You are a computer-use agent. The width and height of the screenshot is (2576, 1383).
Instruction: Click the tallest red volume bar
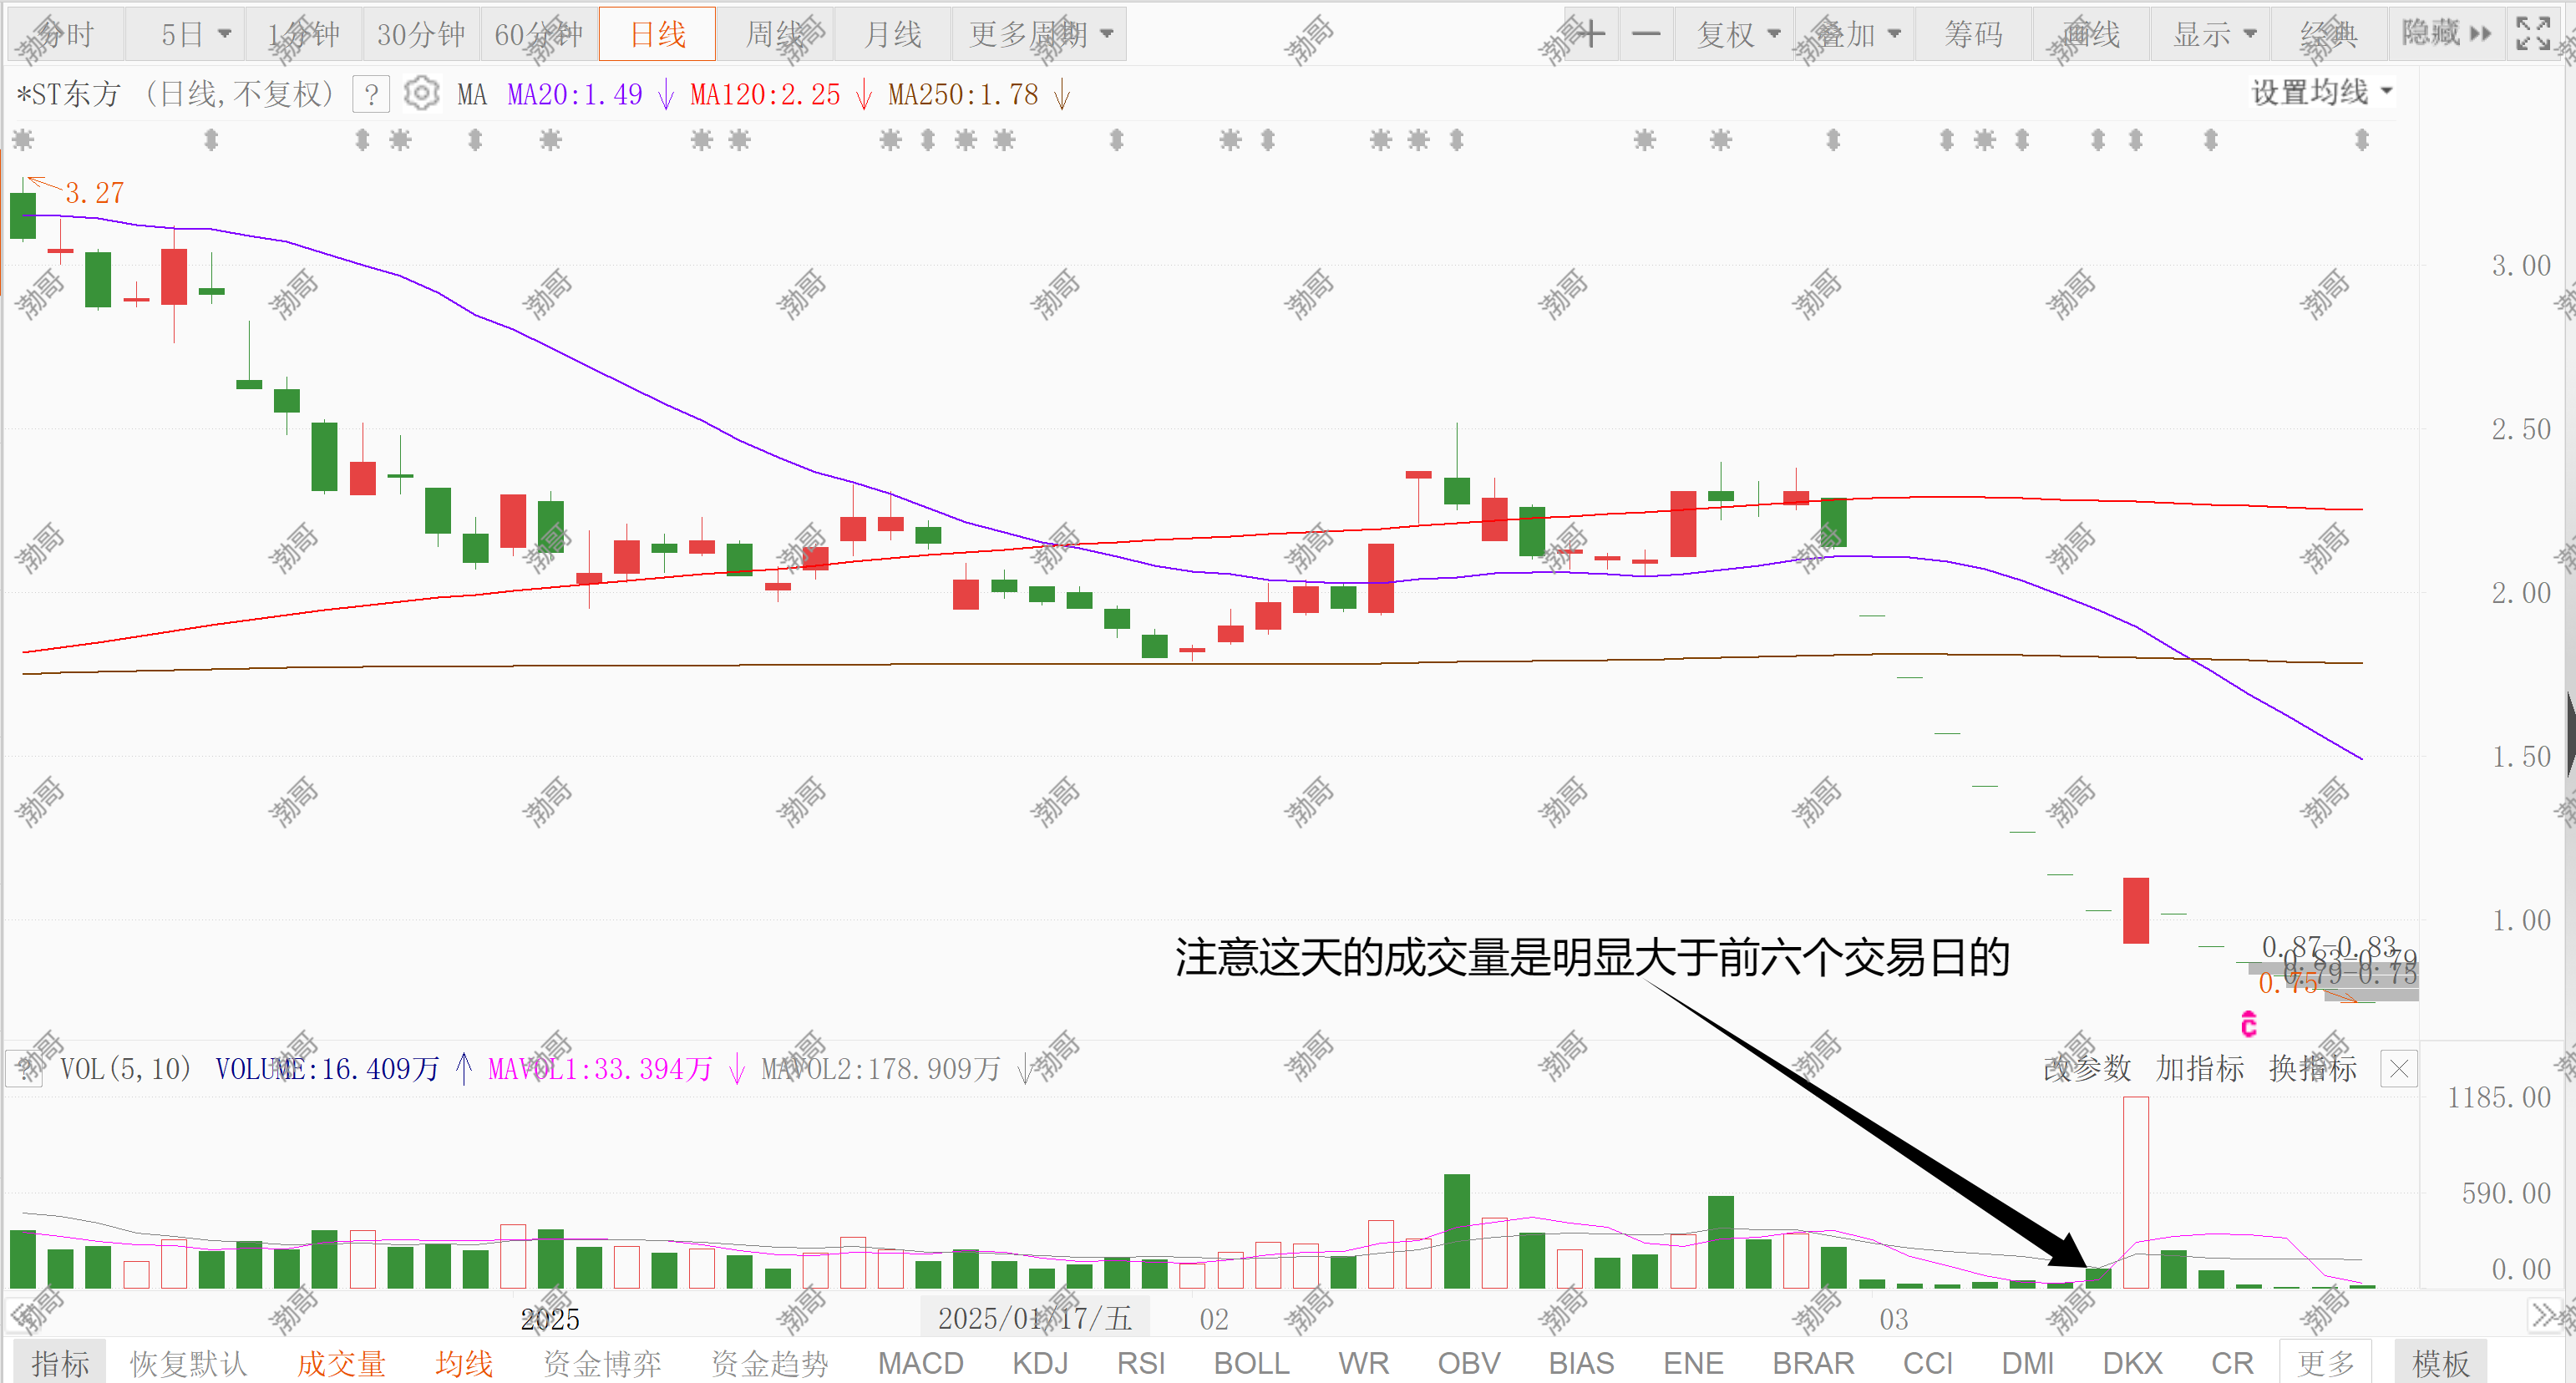click(x=2136, y=1190)
